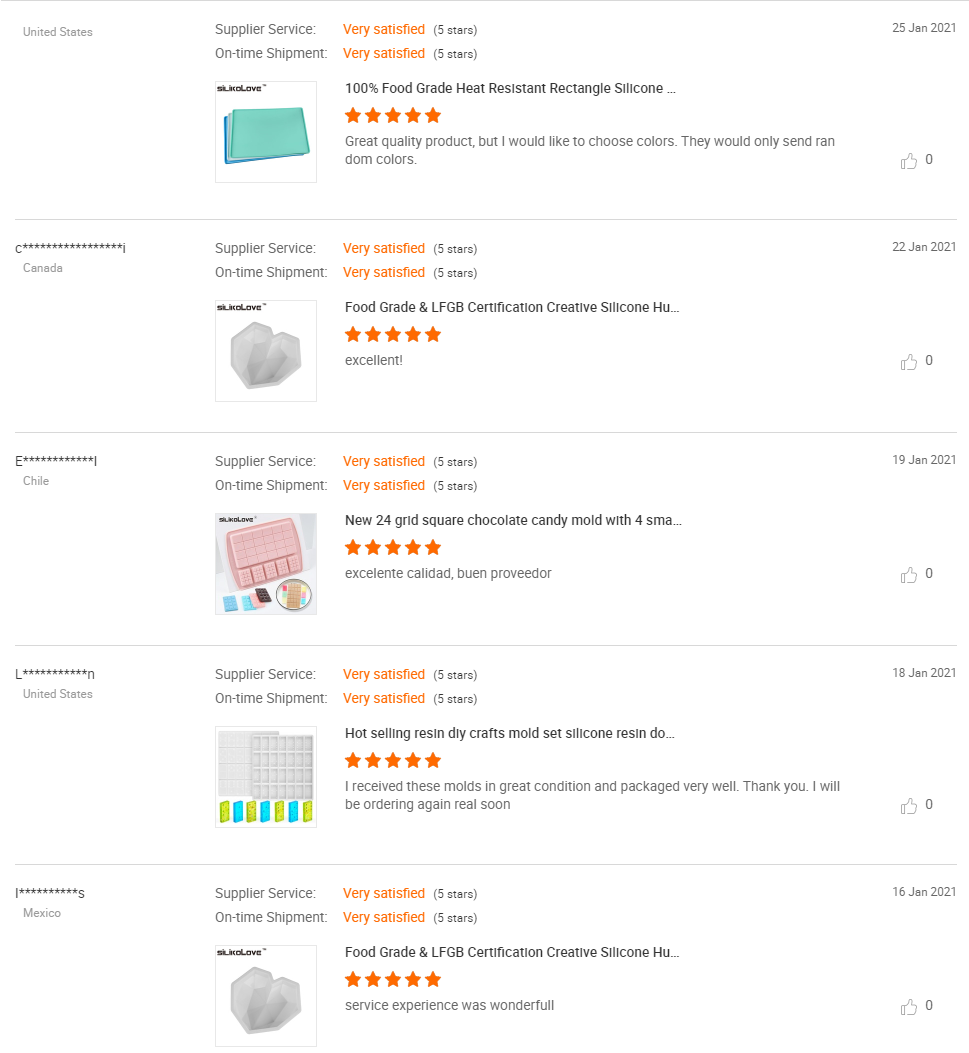Open the pink chocolate candy mold thumbnail
Viewport: 969px width, 1053px height.
(x=266, y=564)
